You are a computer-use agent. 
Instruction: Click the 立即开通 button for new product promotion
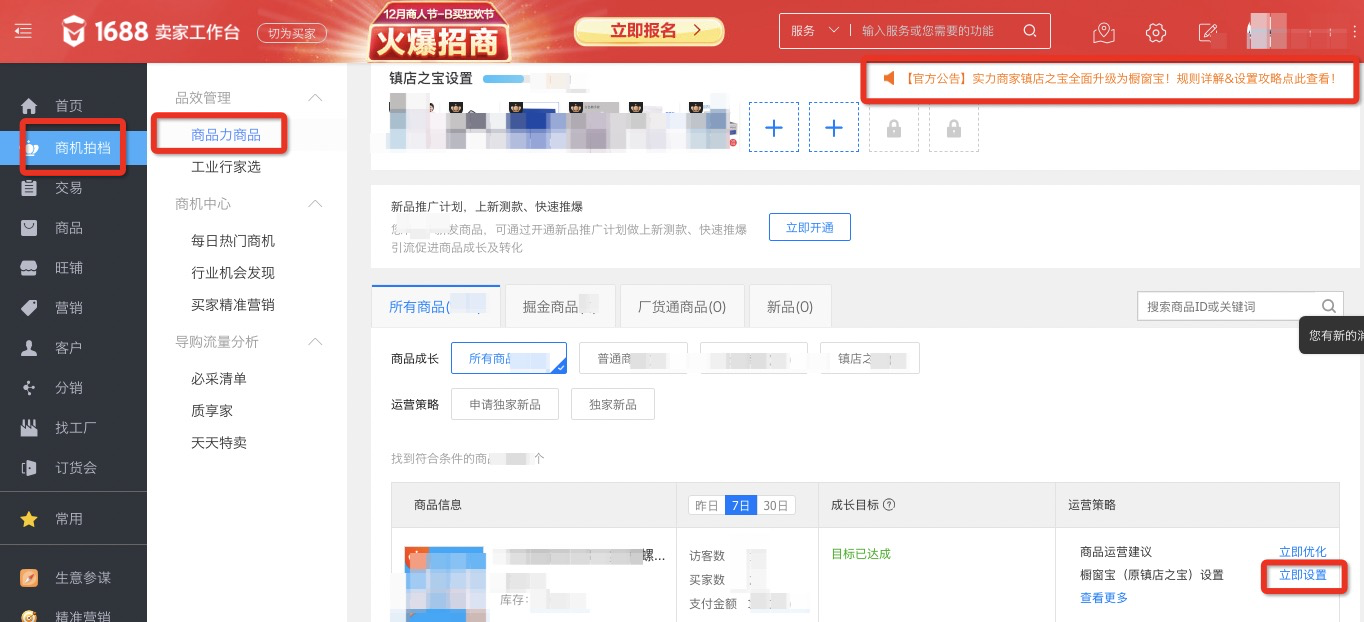(x=809, y=227)
